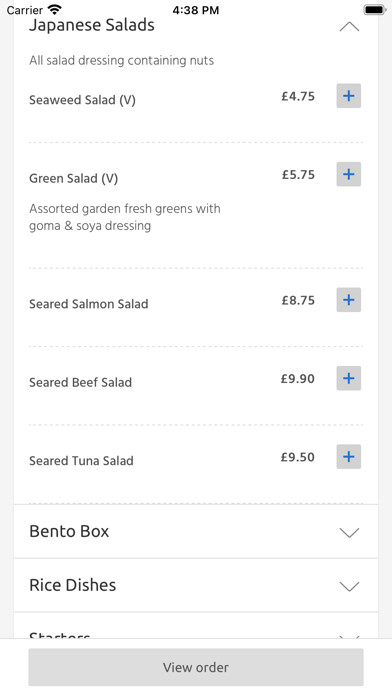
Task: Select the Japanese Salads section title
Action: pos(92,25)
